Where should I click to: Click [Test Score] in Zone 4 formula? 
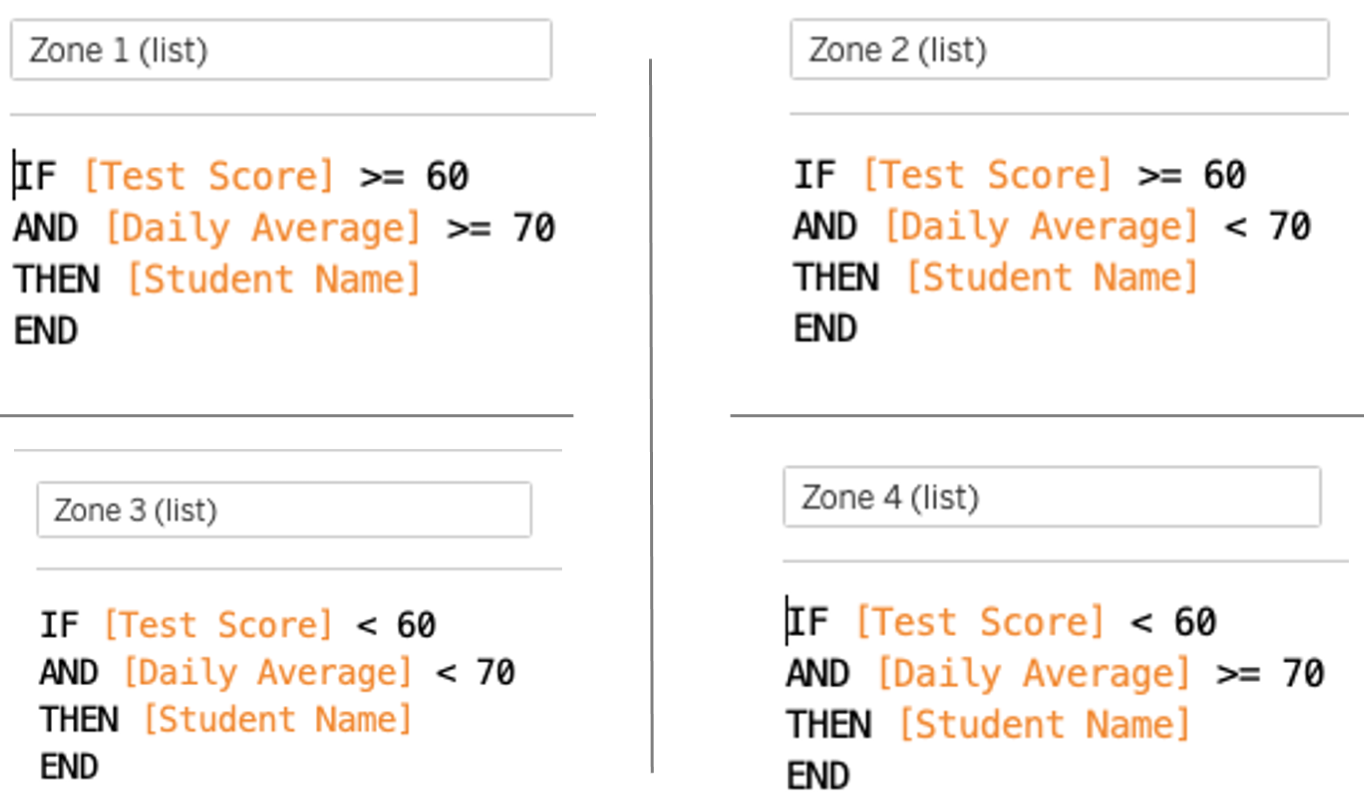tap(979, 622)
